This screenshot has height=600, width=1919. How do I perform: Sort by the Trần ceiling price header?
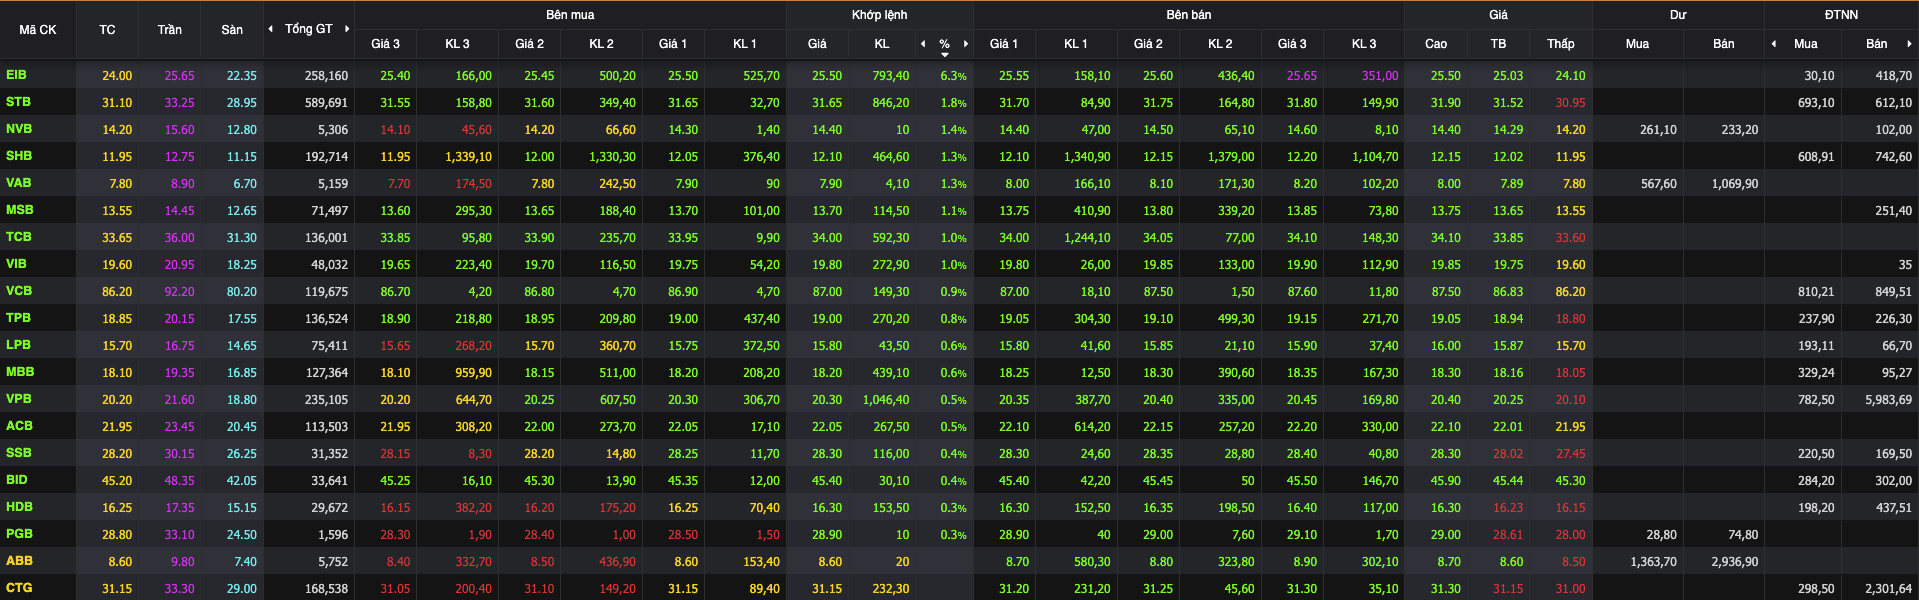pyautogui.click(x=169, y=30)
